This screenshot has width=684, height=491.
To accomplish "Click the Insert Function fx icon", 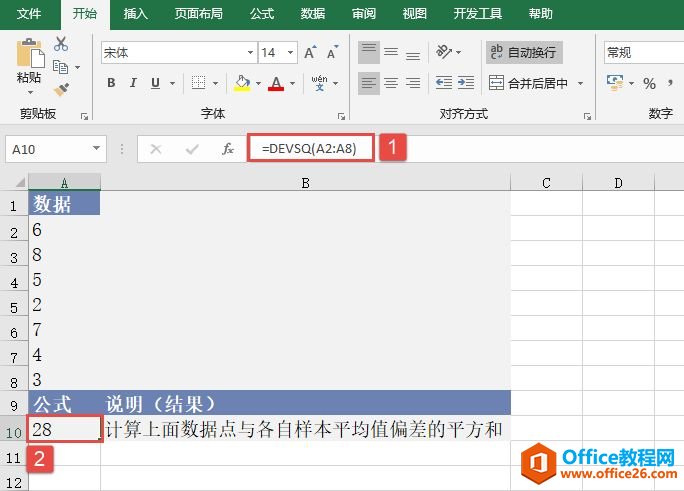I will 228,149.
